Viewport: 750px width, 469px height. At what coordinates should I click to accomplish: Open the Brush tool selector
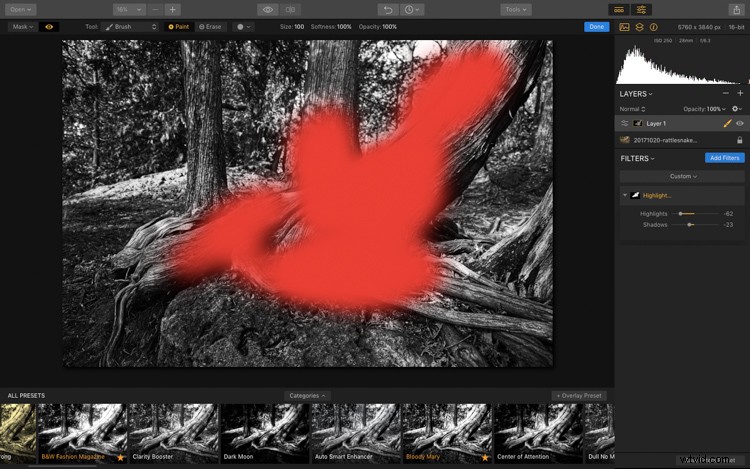tap(130, 27)
